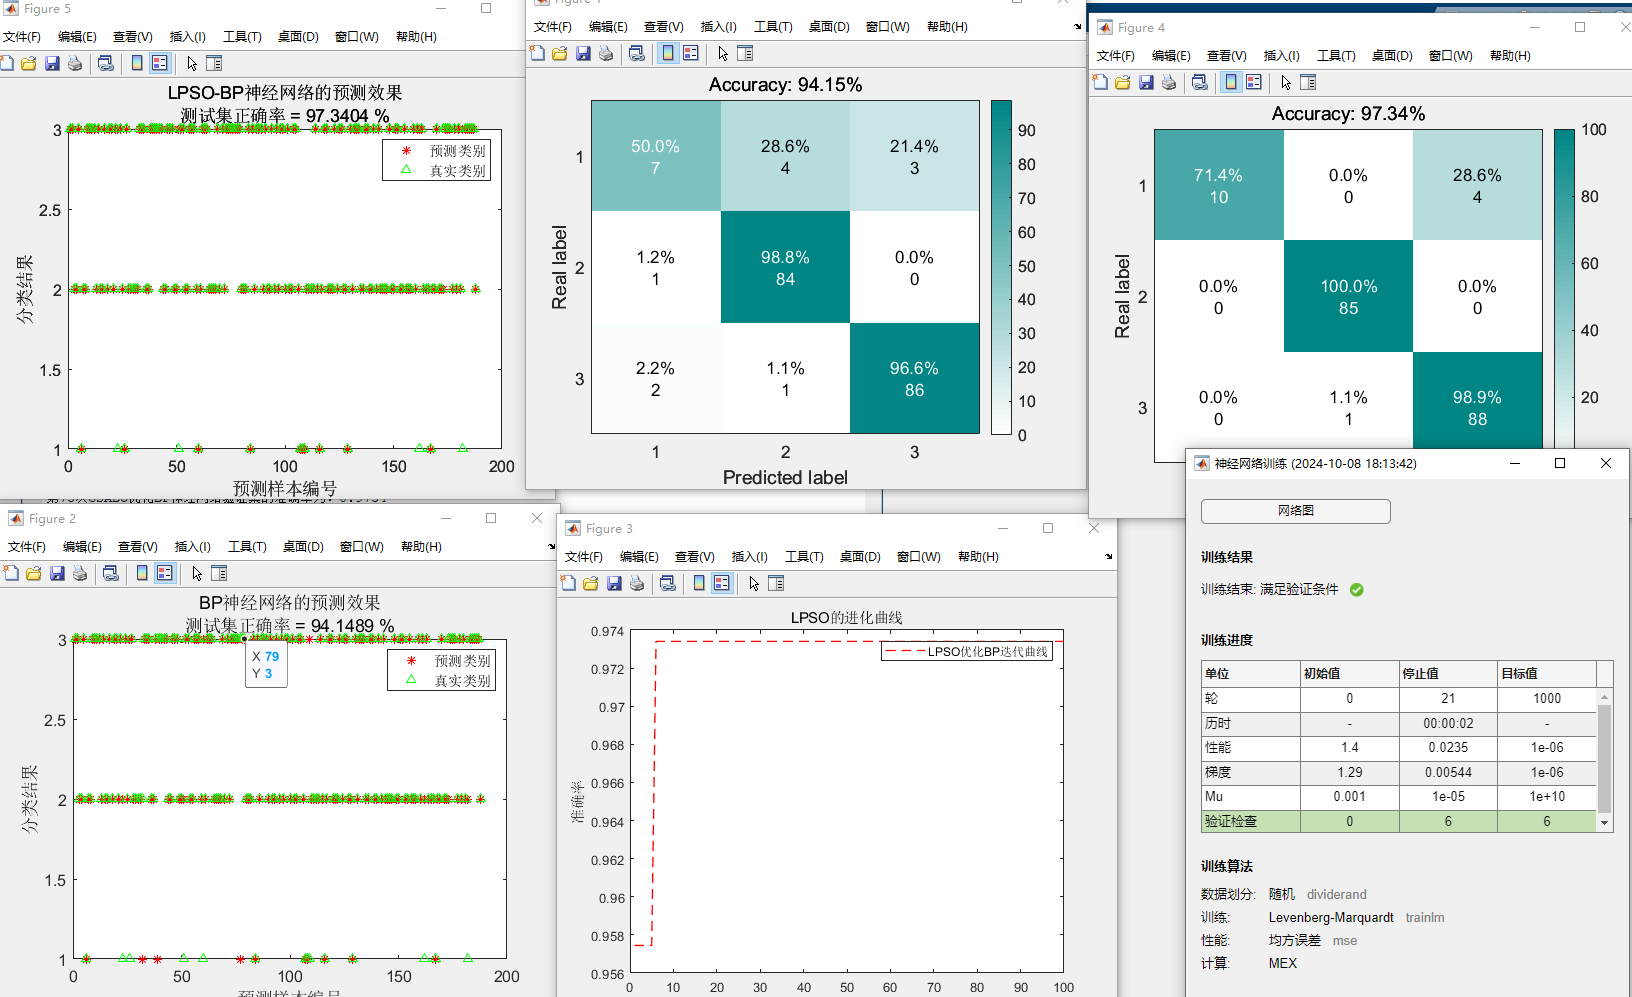The image size is (1632, 997).
Task: Click the 网络图 button
Action: (1295, 511)
